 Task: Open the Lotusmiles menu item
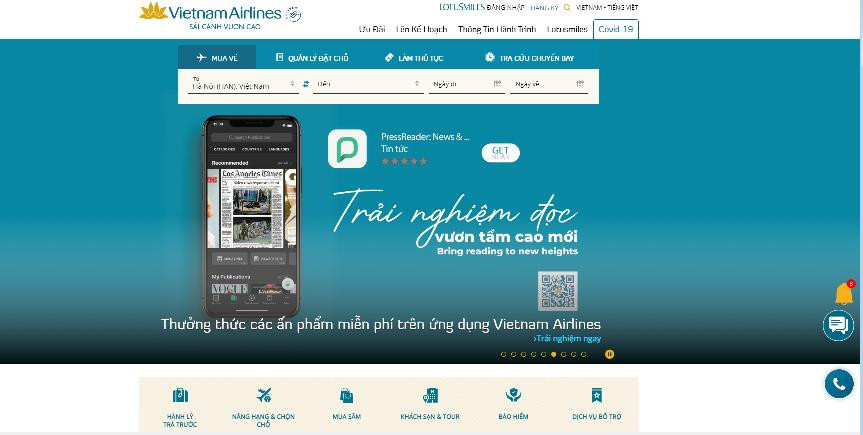pos(567,29)
